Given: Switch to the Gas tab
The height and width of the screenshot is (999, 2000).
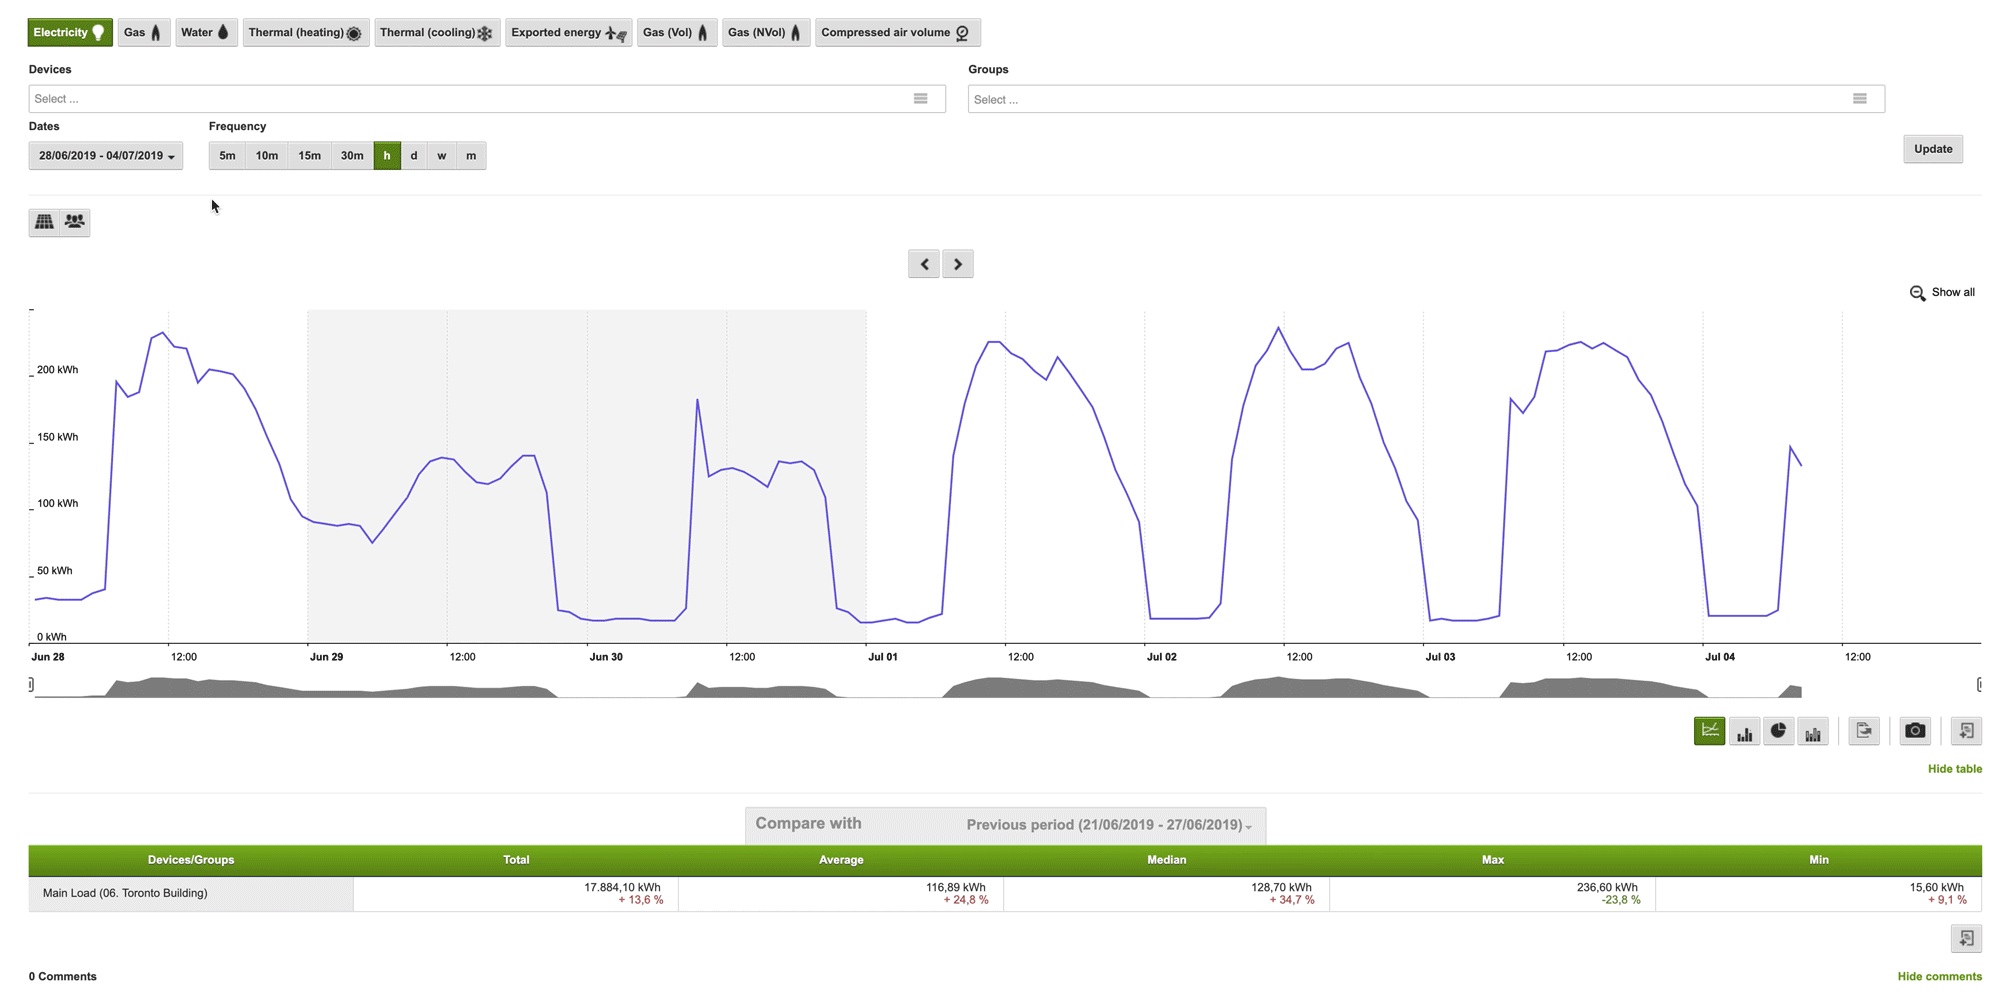Looking at the screenshot, I should [144, 33].
